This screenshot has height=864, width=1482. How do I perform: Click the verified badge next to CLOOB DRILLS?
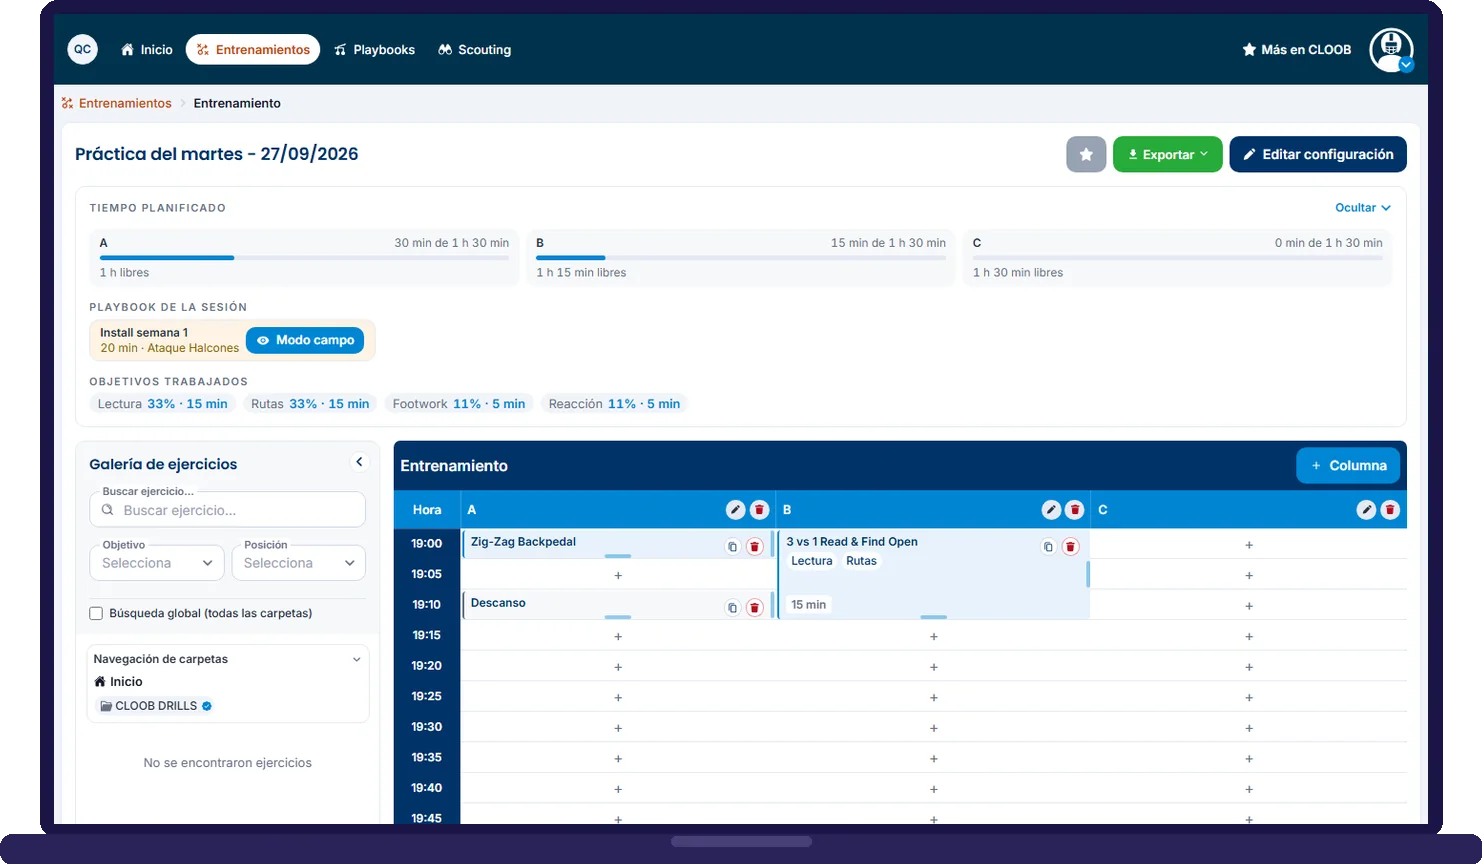pyautogui.click(x=207, y=706)
